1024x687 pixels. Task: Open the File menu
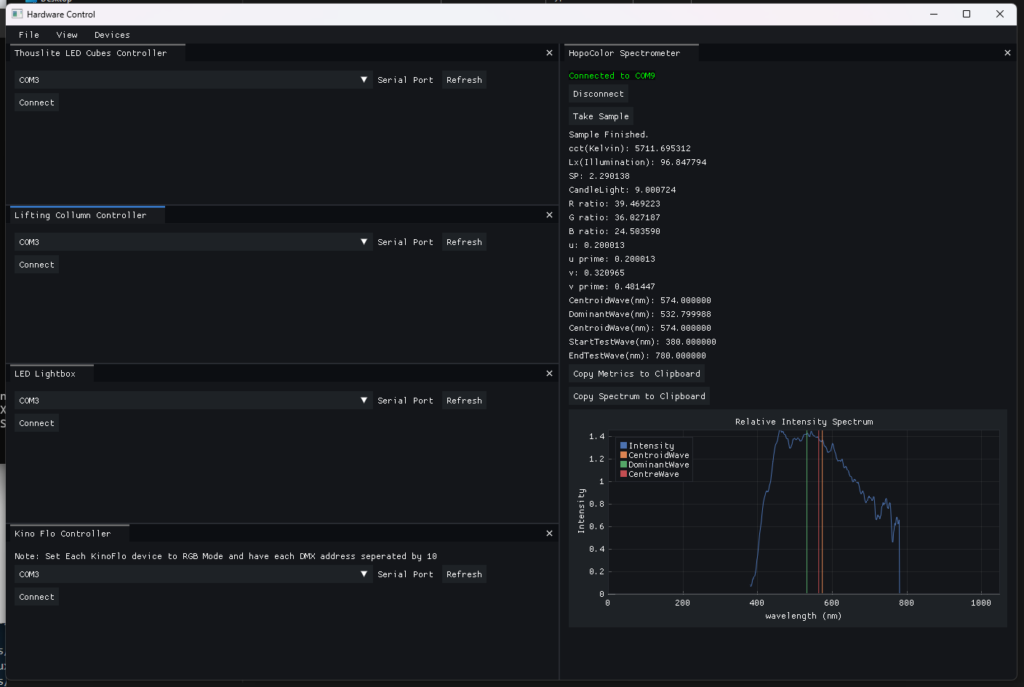click(x=29, y=35)
